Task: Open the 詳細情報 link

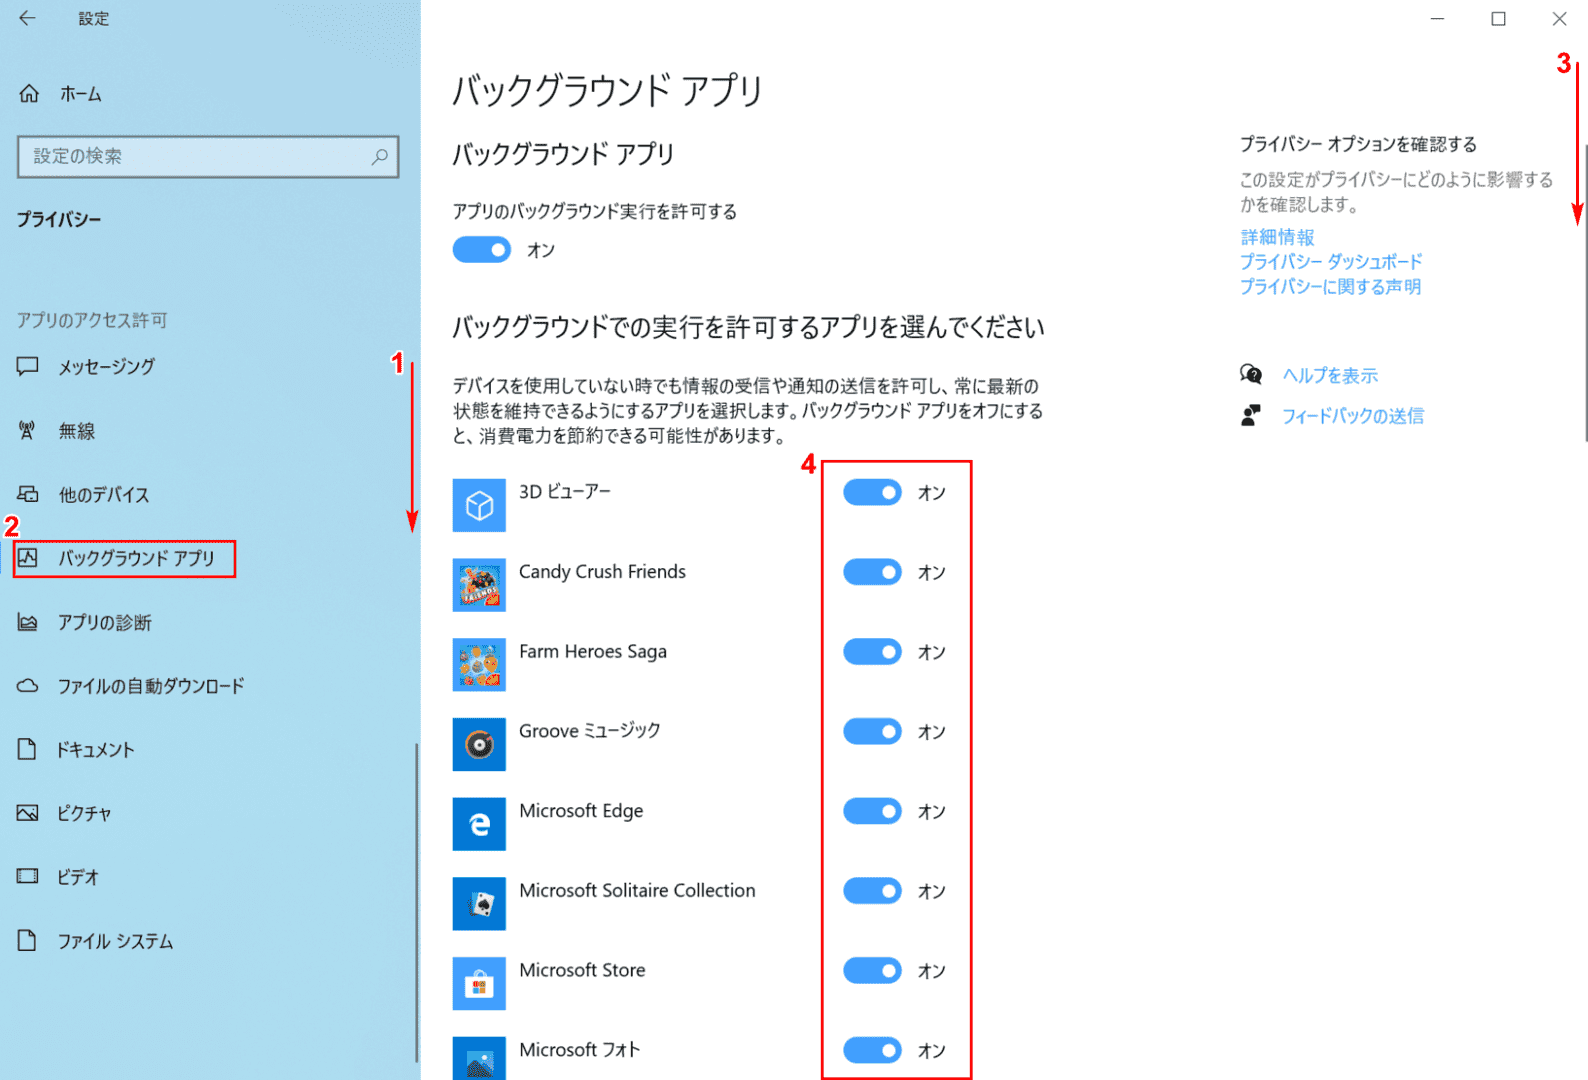Action: [1277, 237]
